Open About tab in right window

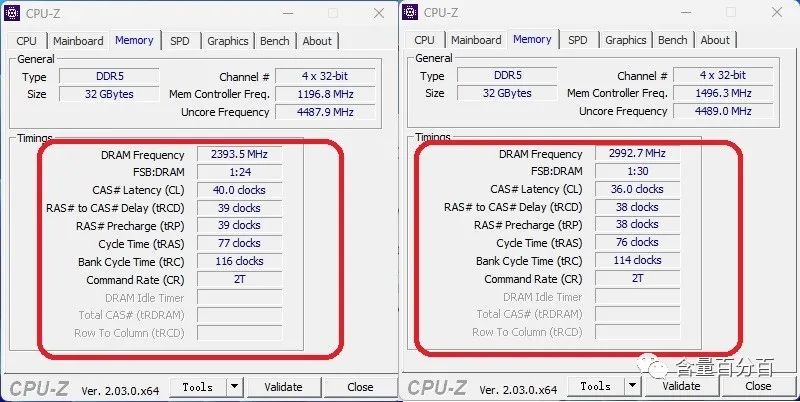715,40
